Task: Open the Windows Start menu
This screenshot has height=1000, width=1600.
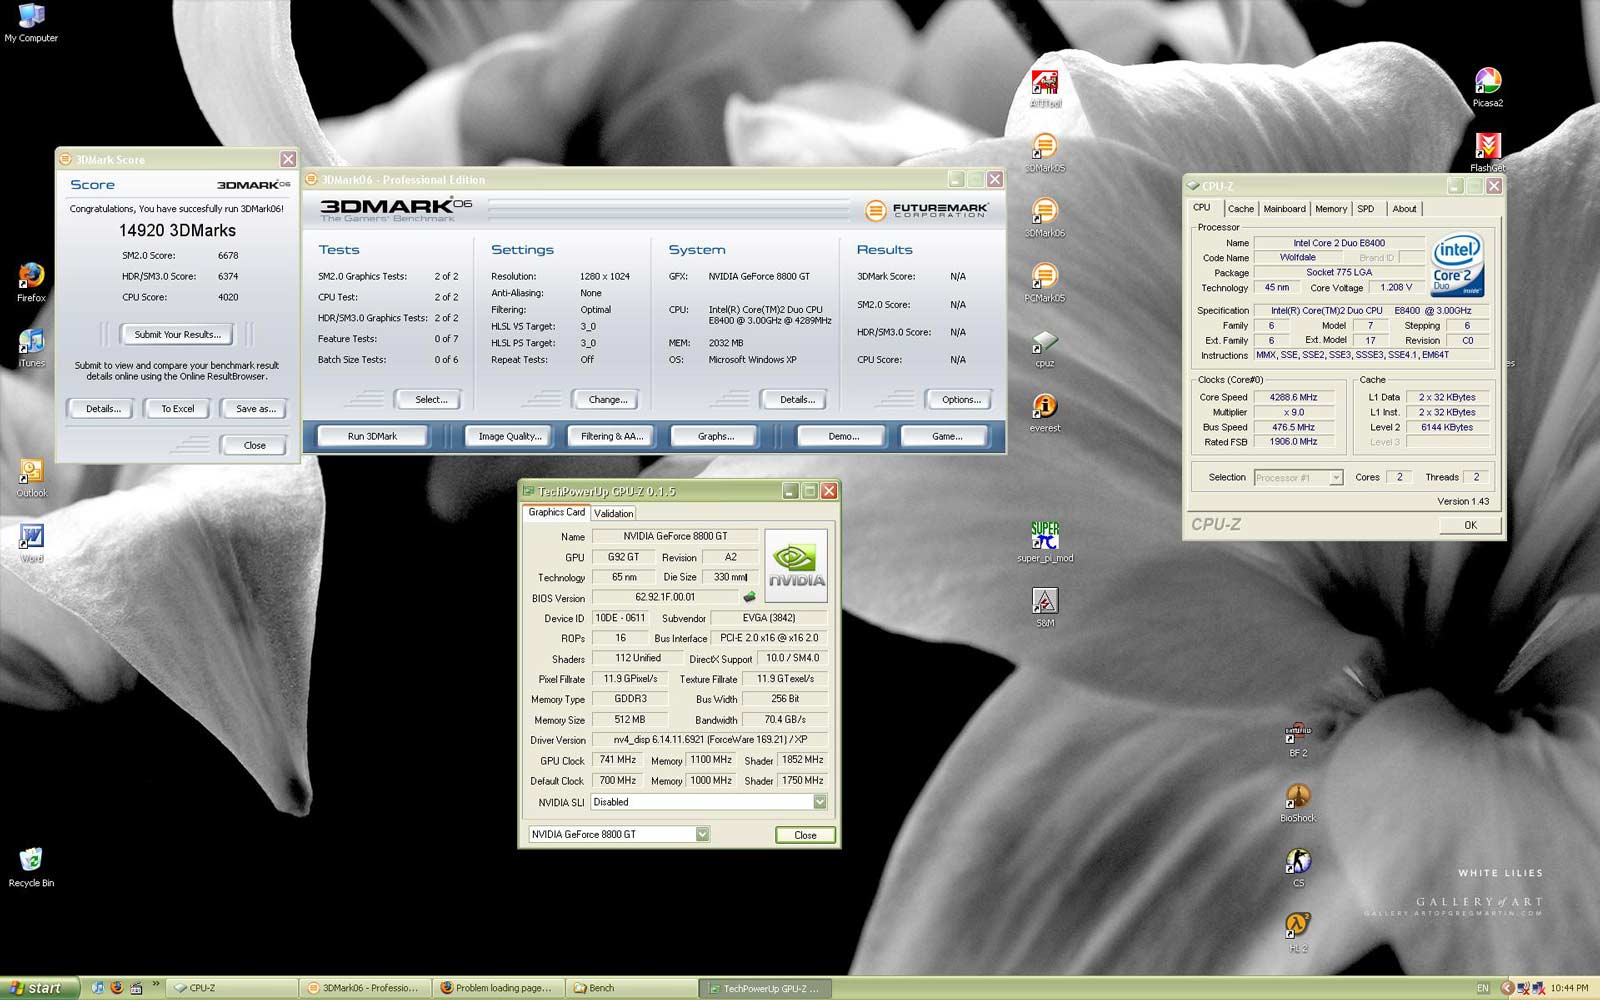Action: (38, 988)
